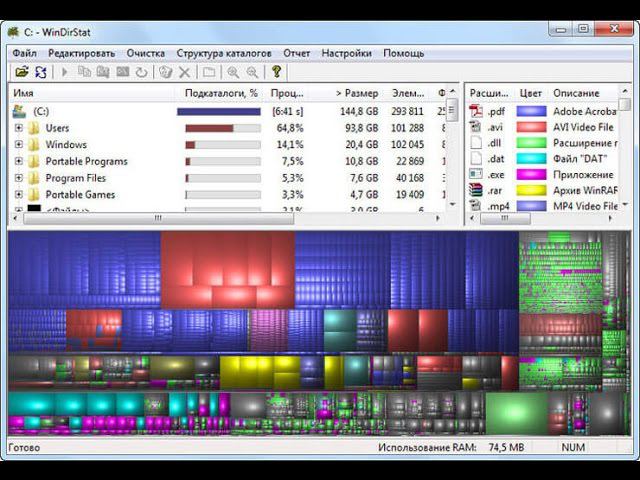Click the (C:) root tree label
Viewport: 640px width, 480px height.
coord(41,111)
